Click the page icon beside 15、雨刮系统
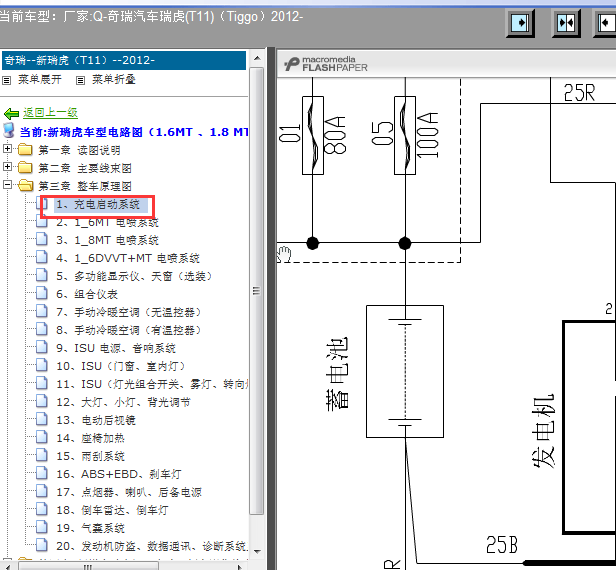 point(42,455)
